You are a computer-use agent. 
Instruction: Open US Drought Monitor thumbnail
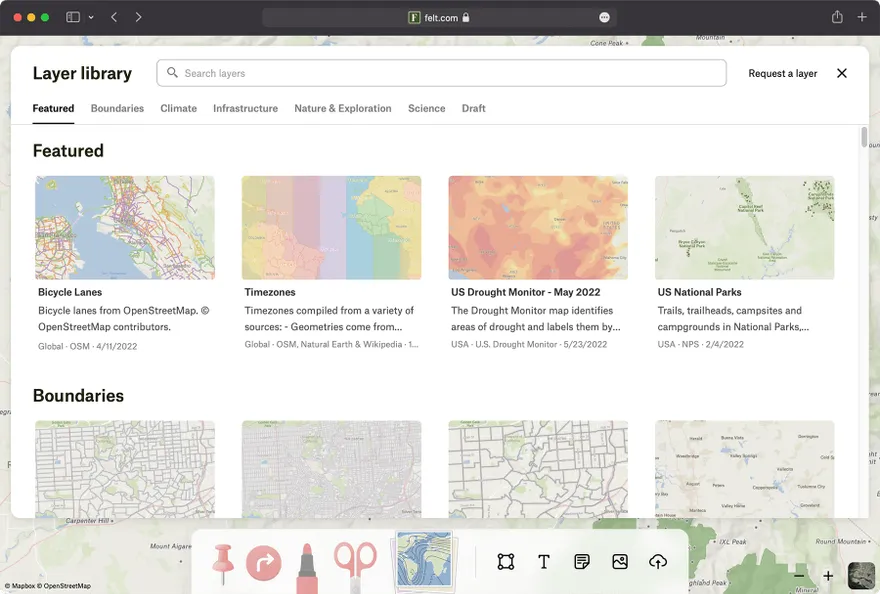tap(538, 227)
